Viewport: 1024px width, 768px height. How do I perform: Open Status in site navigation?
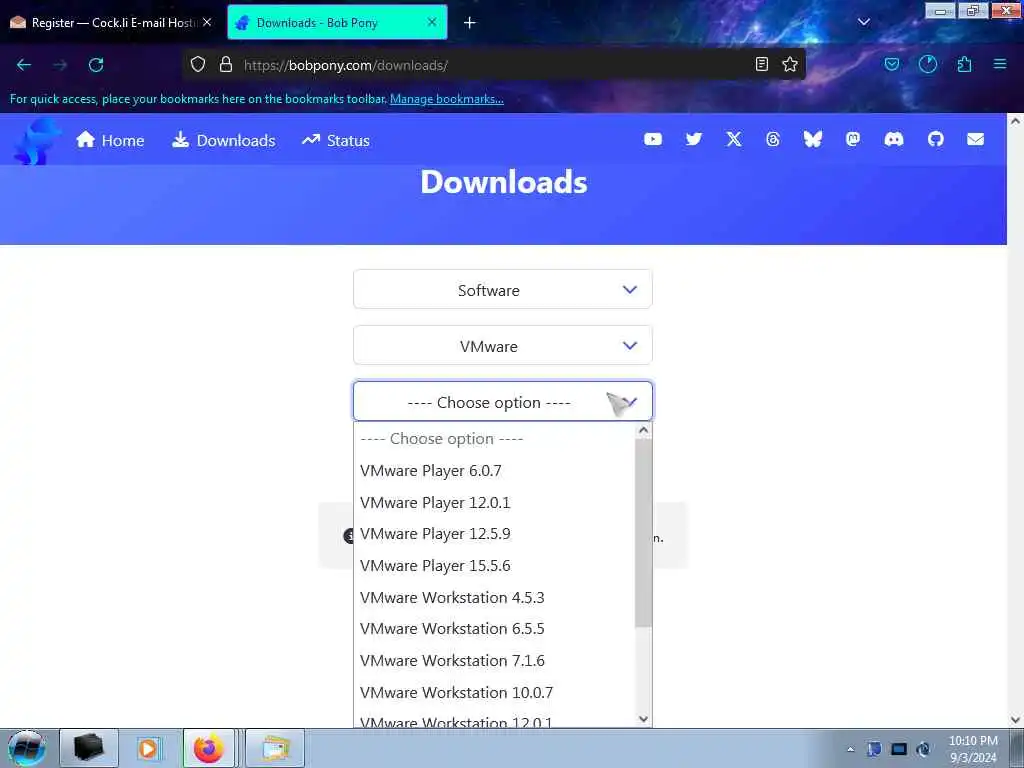[x=336, y=140]
